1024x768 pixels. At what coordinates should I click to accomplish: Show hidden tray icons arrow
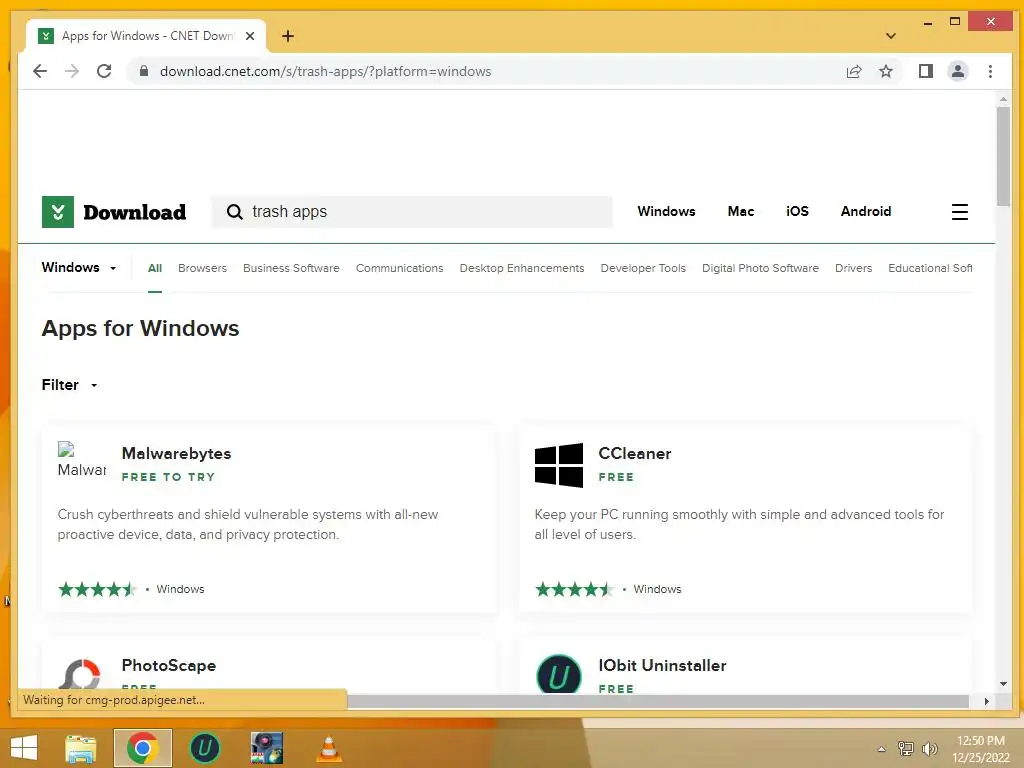pyautogui.click(x=882, y=749)
